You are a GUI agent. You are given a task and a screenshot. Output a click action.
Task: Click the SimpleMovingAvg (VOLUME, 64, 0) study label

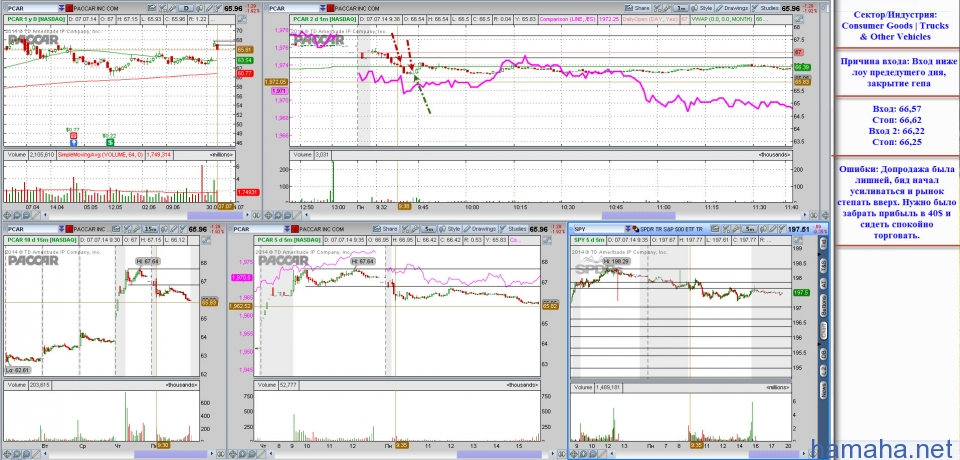tap(100, 155)
